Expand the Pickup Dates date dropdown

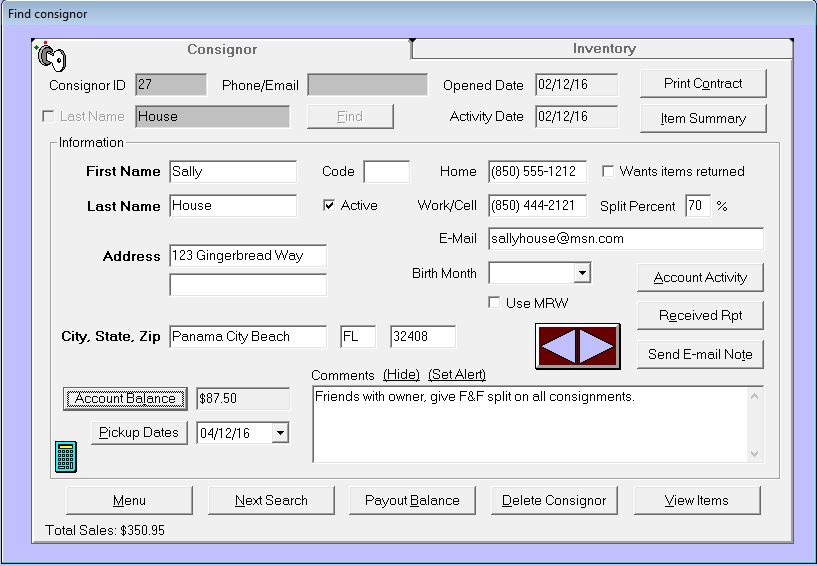pyautogui.click(x=280, y=433)
